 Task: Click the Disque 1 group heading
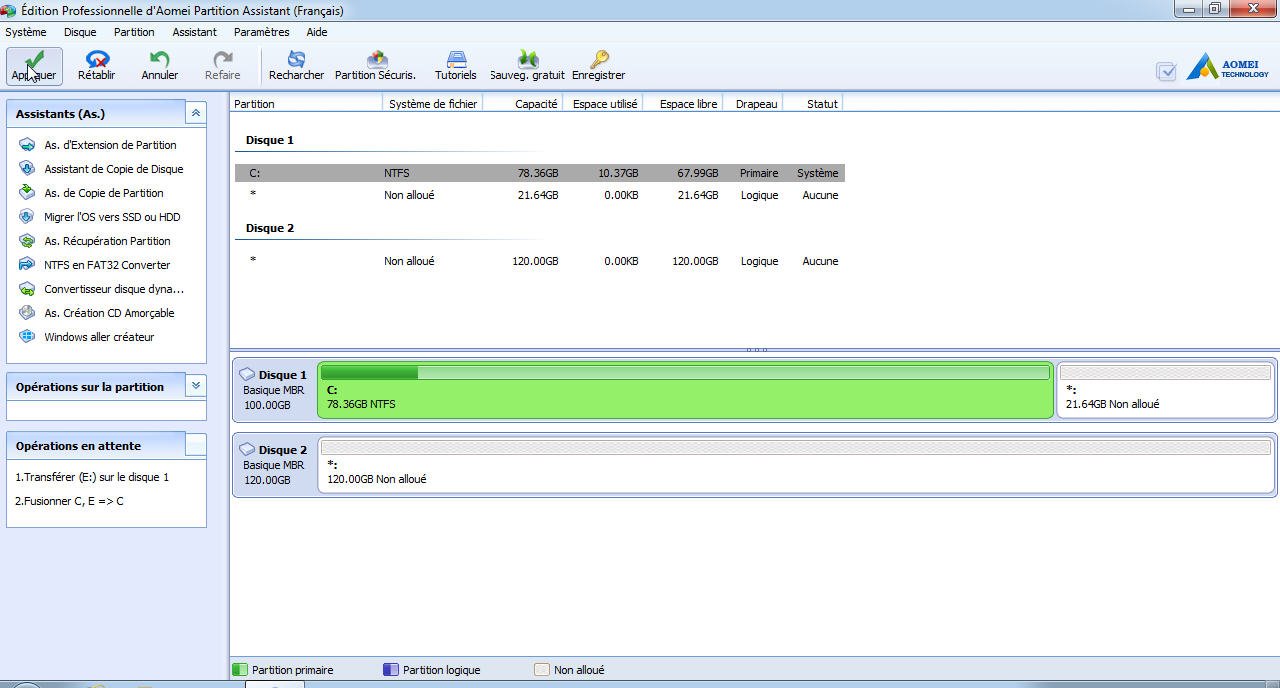[270, 140]
